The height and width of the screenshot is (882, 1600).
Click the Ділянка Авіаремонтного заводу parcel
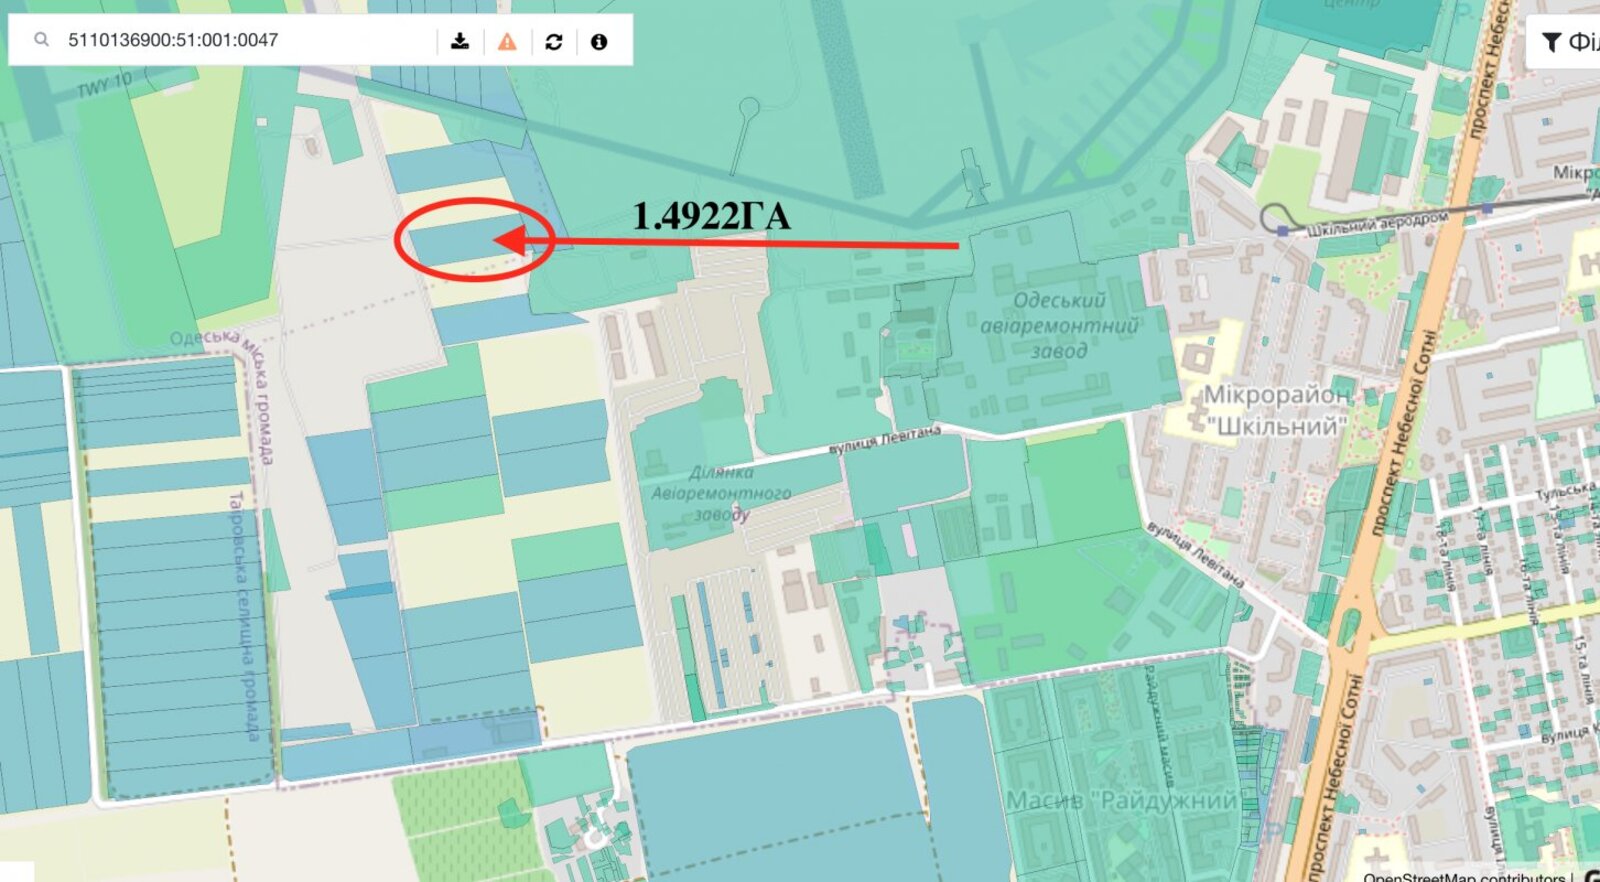[x=721, y=493]
